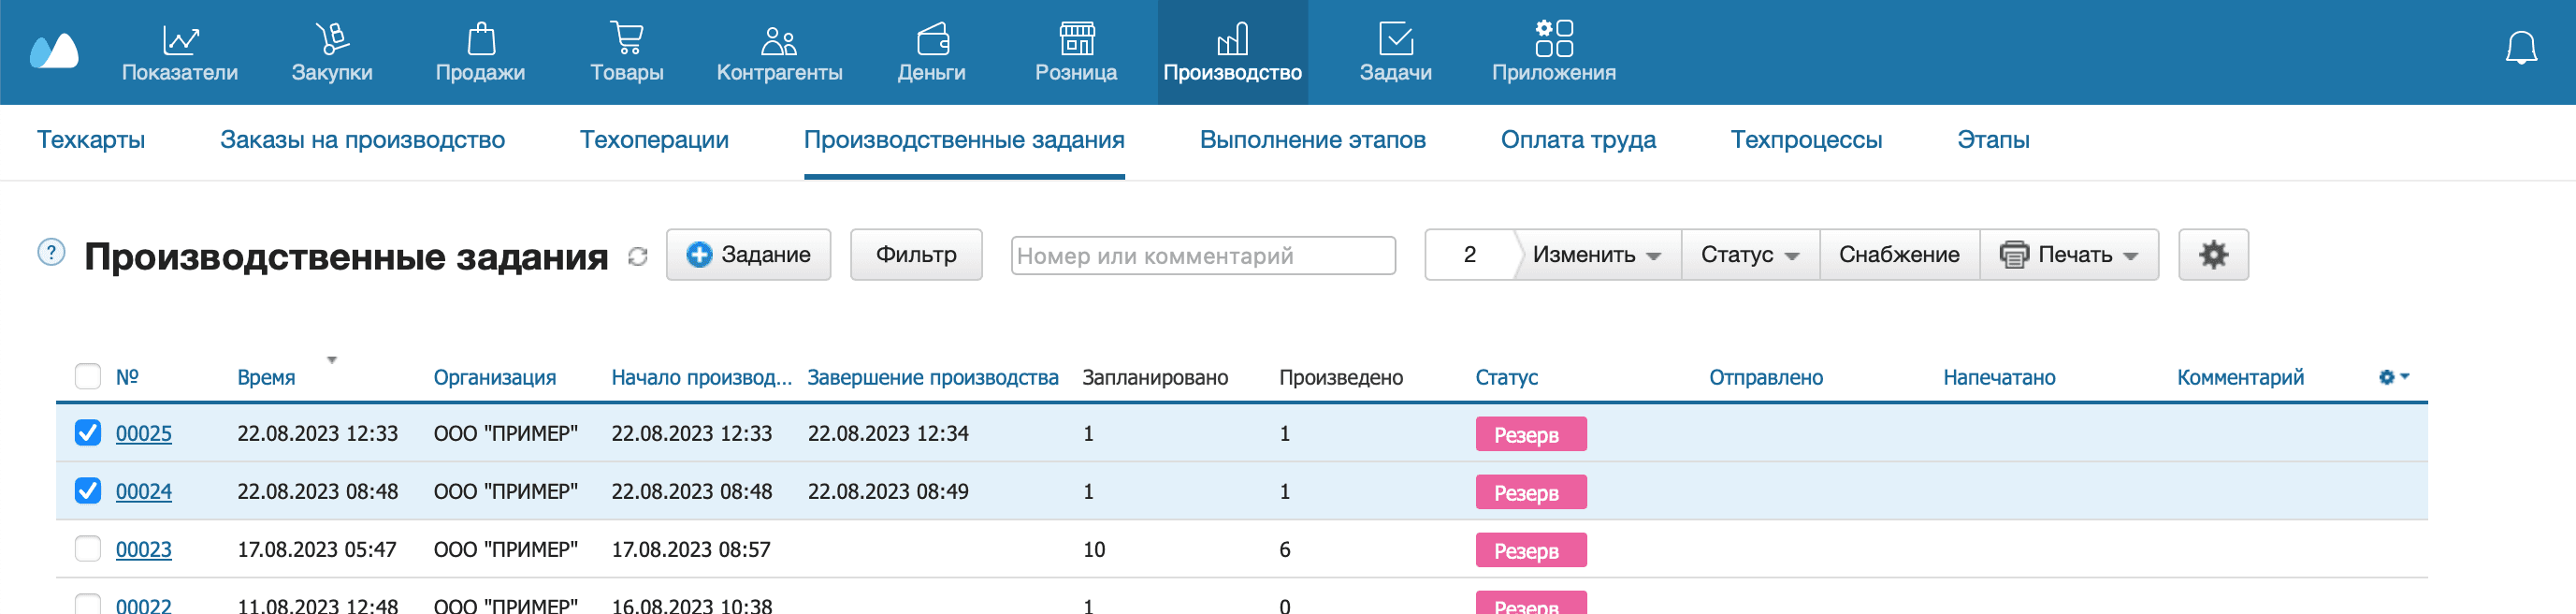Sort by Отправлено column header
Viewport: 2576px width, 614px height.
tap(1766, 377)
